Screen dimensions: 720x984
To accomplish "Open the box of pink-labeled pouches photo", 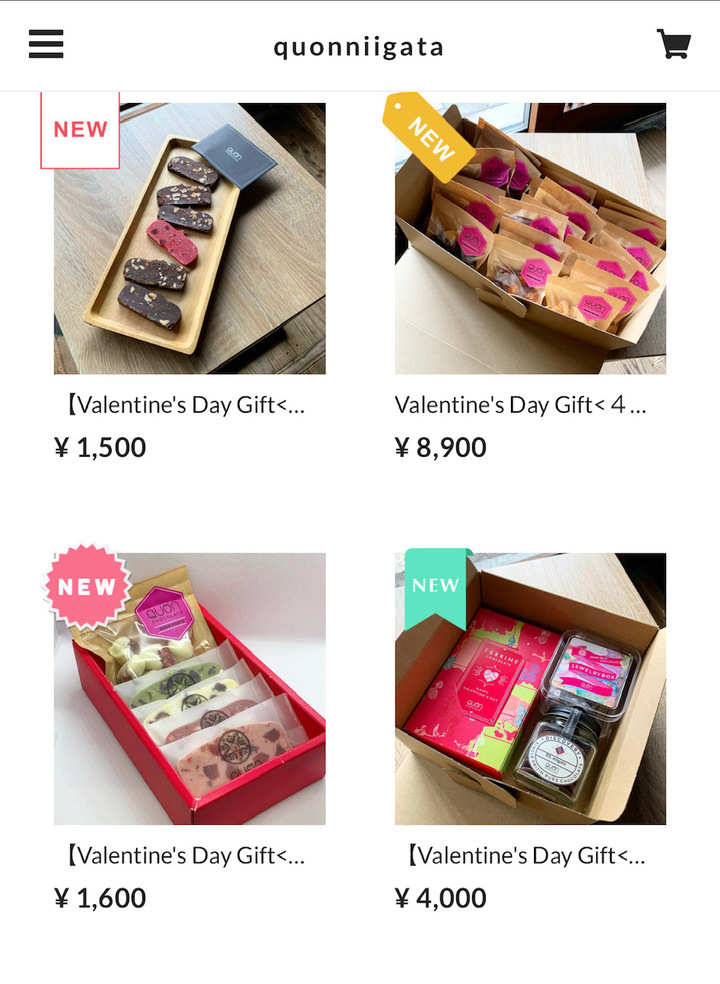I will [x=530, y=238].
